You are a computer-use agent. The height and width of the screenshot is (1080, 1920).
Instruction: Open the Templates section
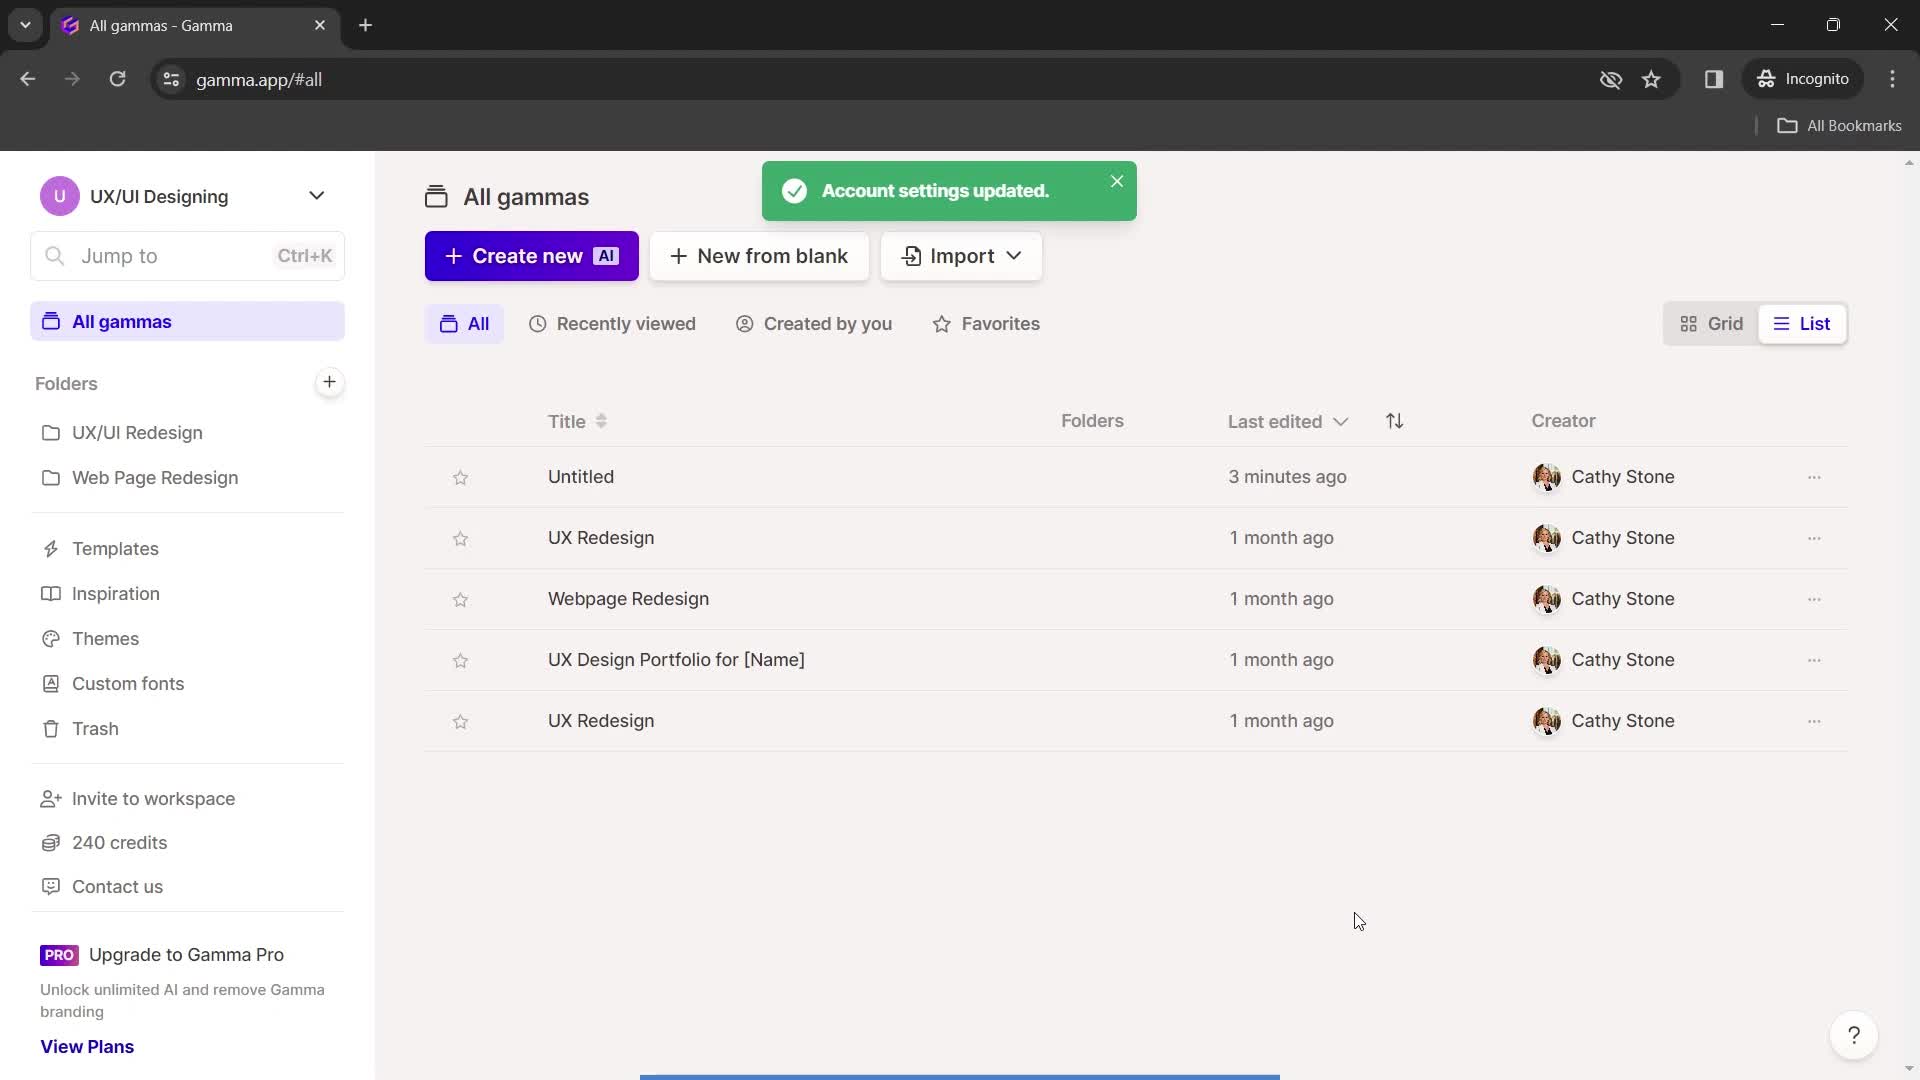pyautogui.click(x=115, y=547)
